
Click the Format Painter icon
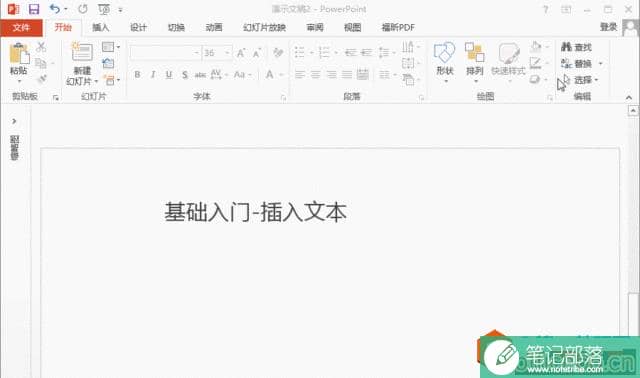pyautogui.click(x=41, y=79)
